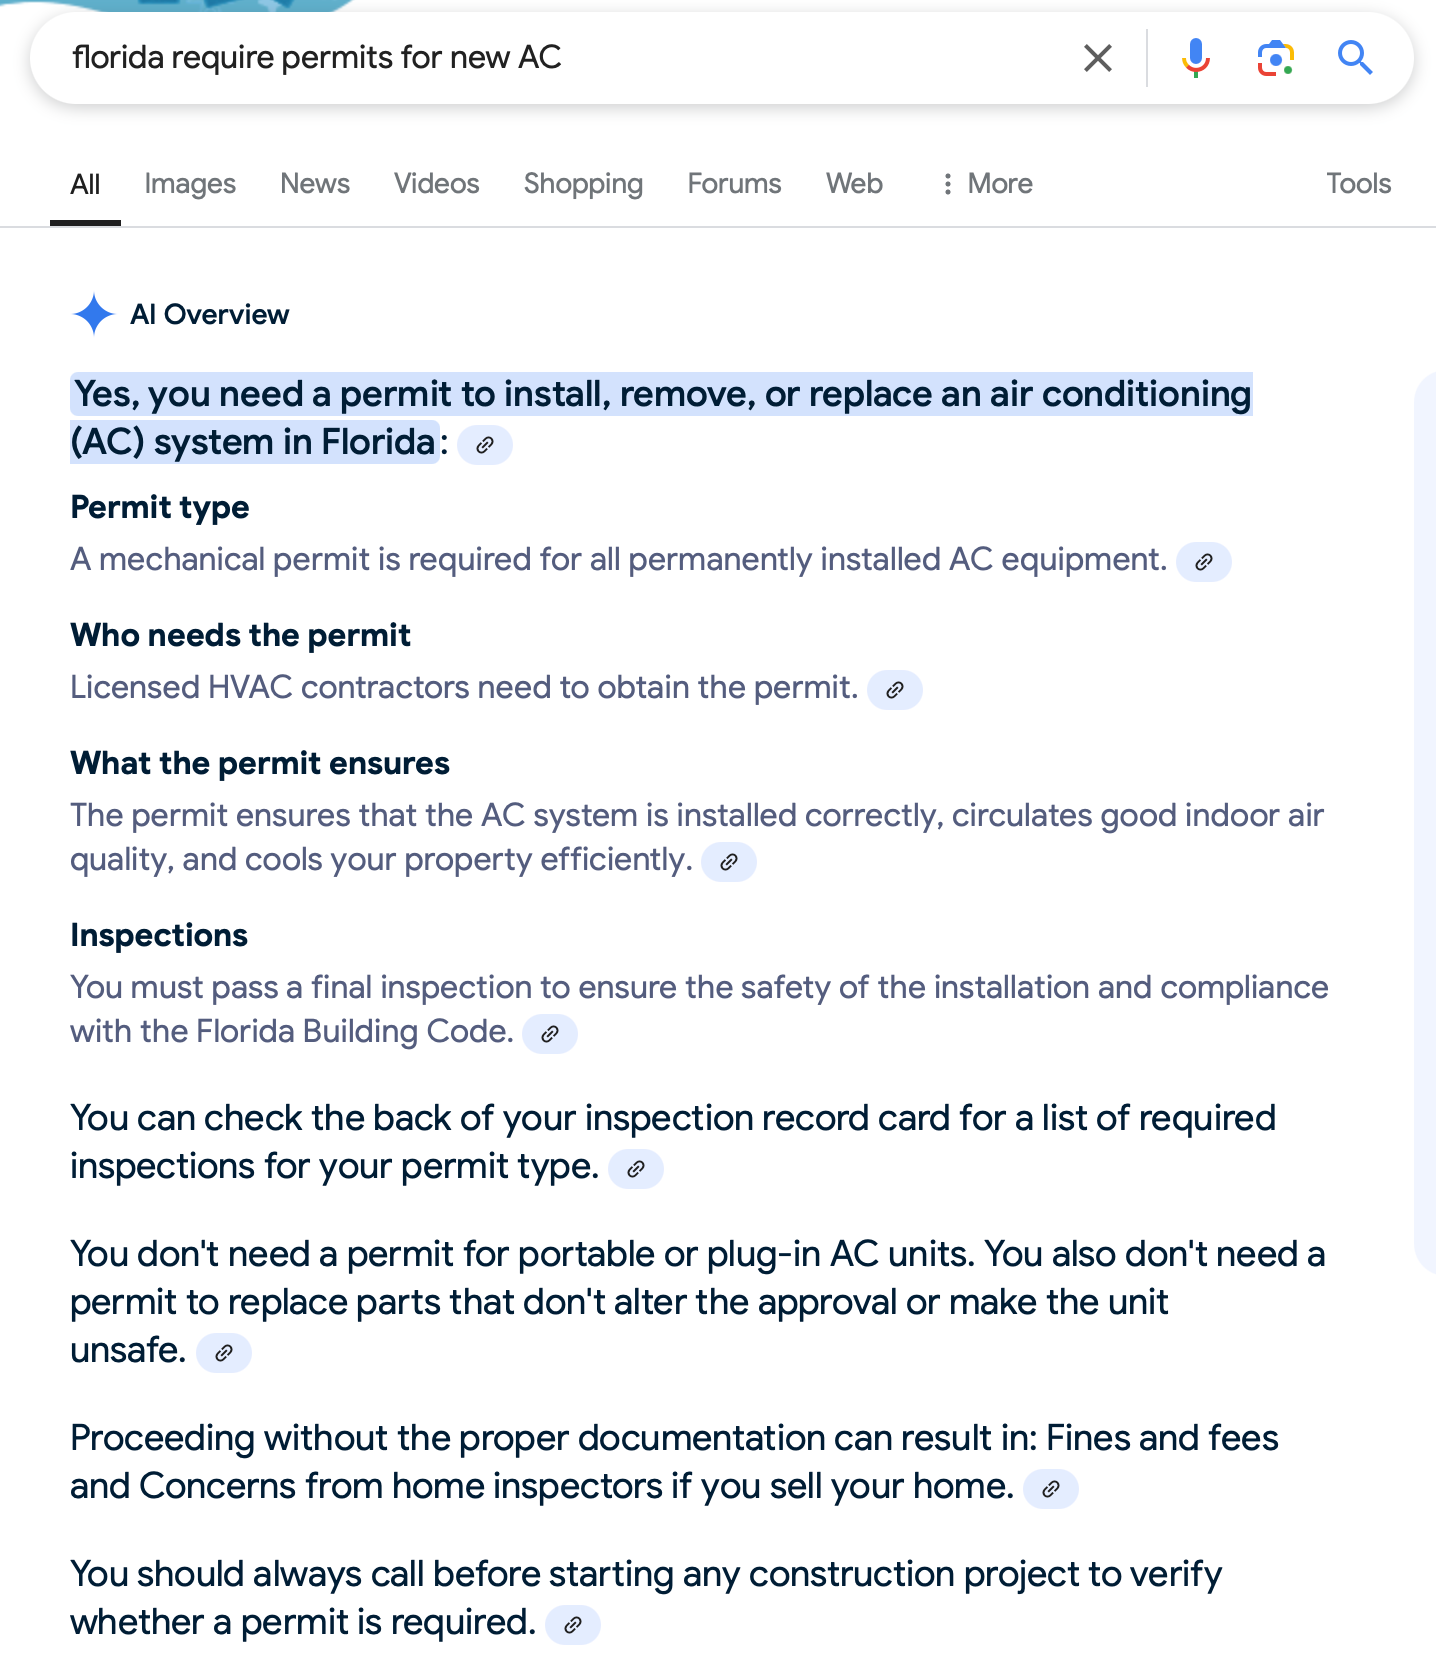1436x1674 pixels.
Task: Open source link after 'permit is required'
Action: click(573, 1624)
